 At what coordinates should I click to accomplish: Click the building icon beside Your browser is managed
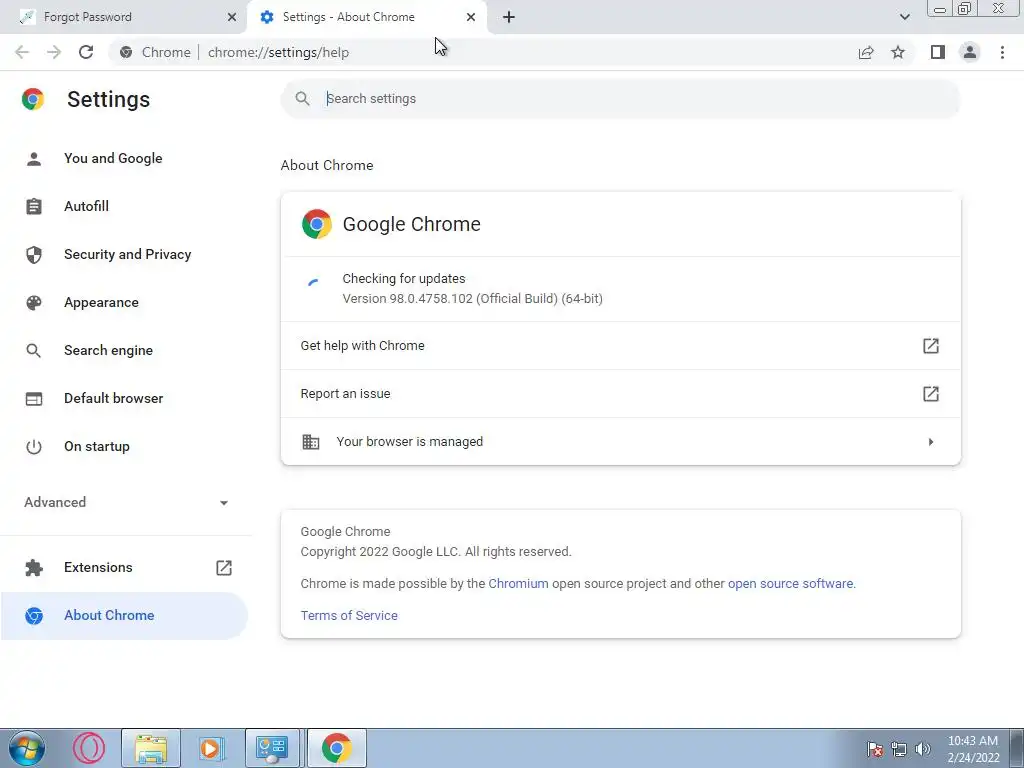(311, 442)
